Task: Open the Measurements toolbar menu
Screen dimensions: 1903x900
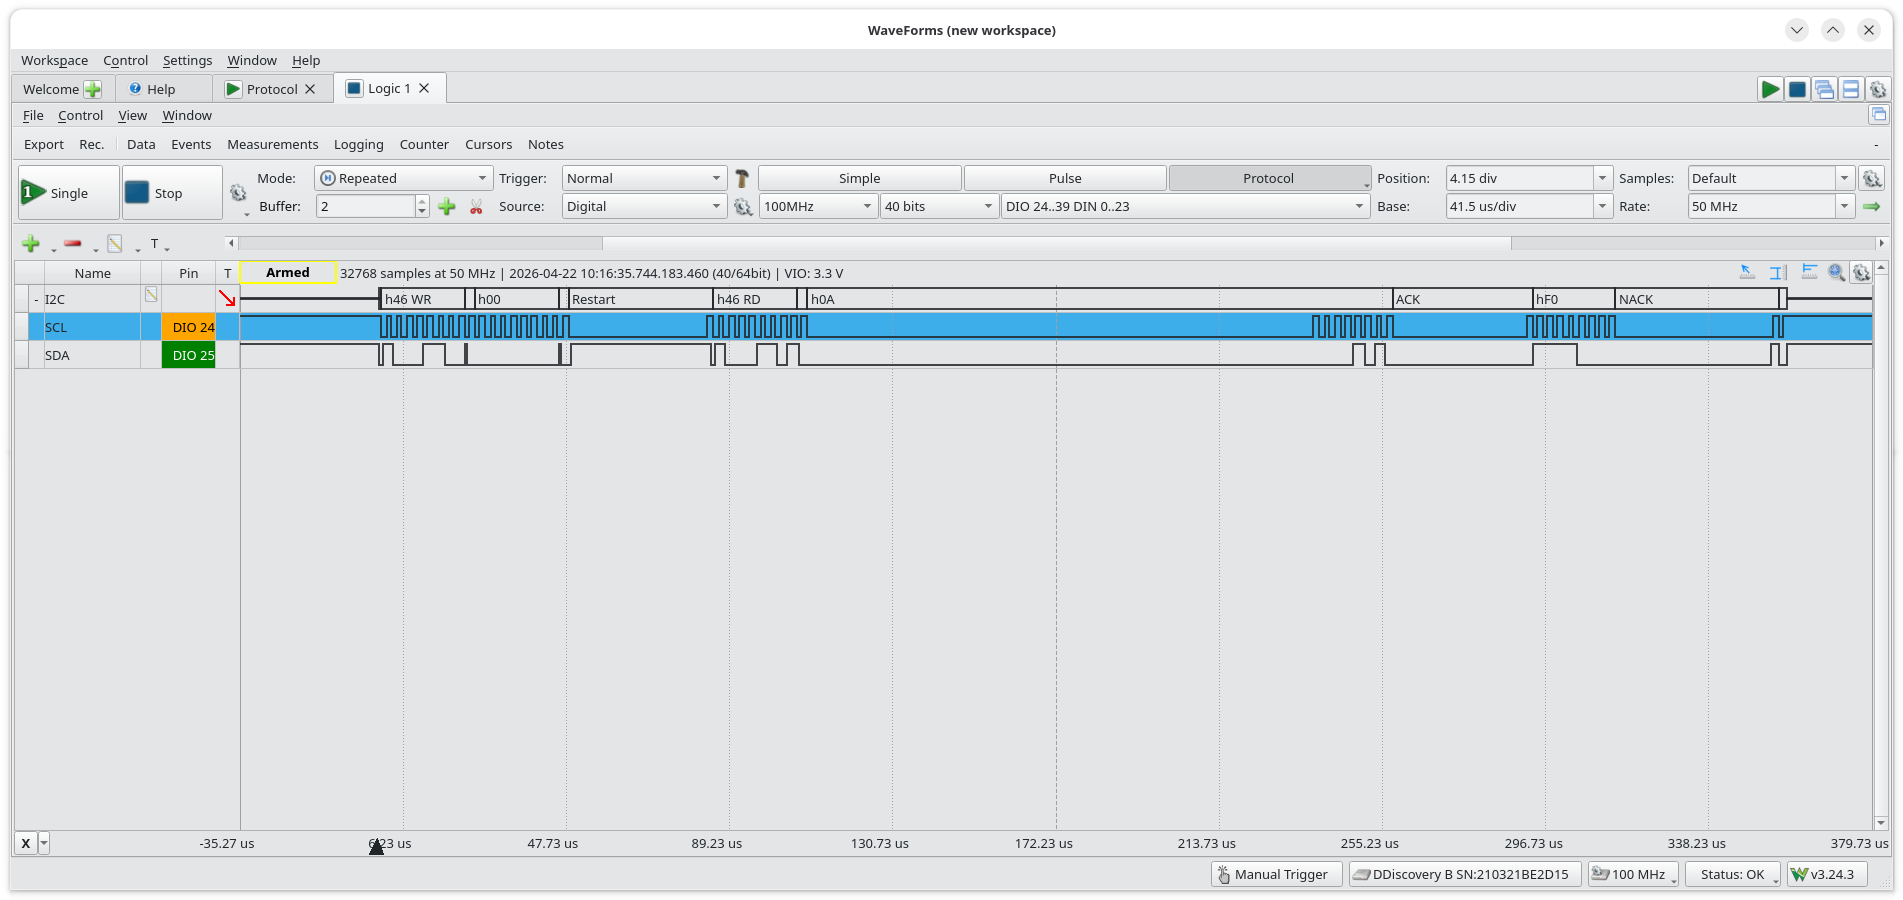Action: click(272, 144)
